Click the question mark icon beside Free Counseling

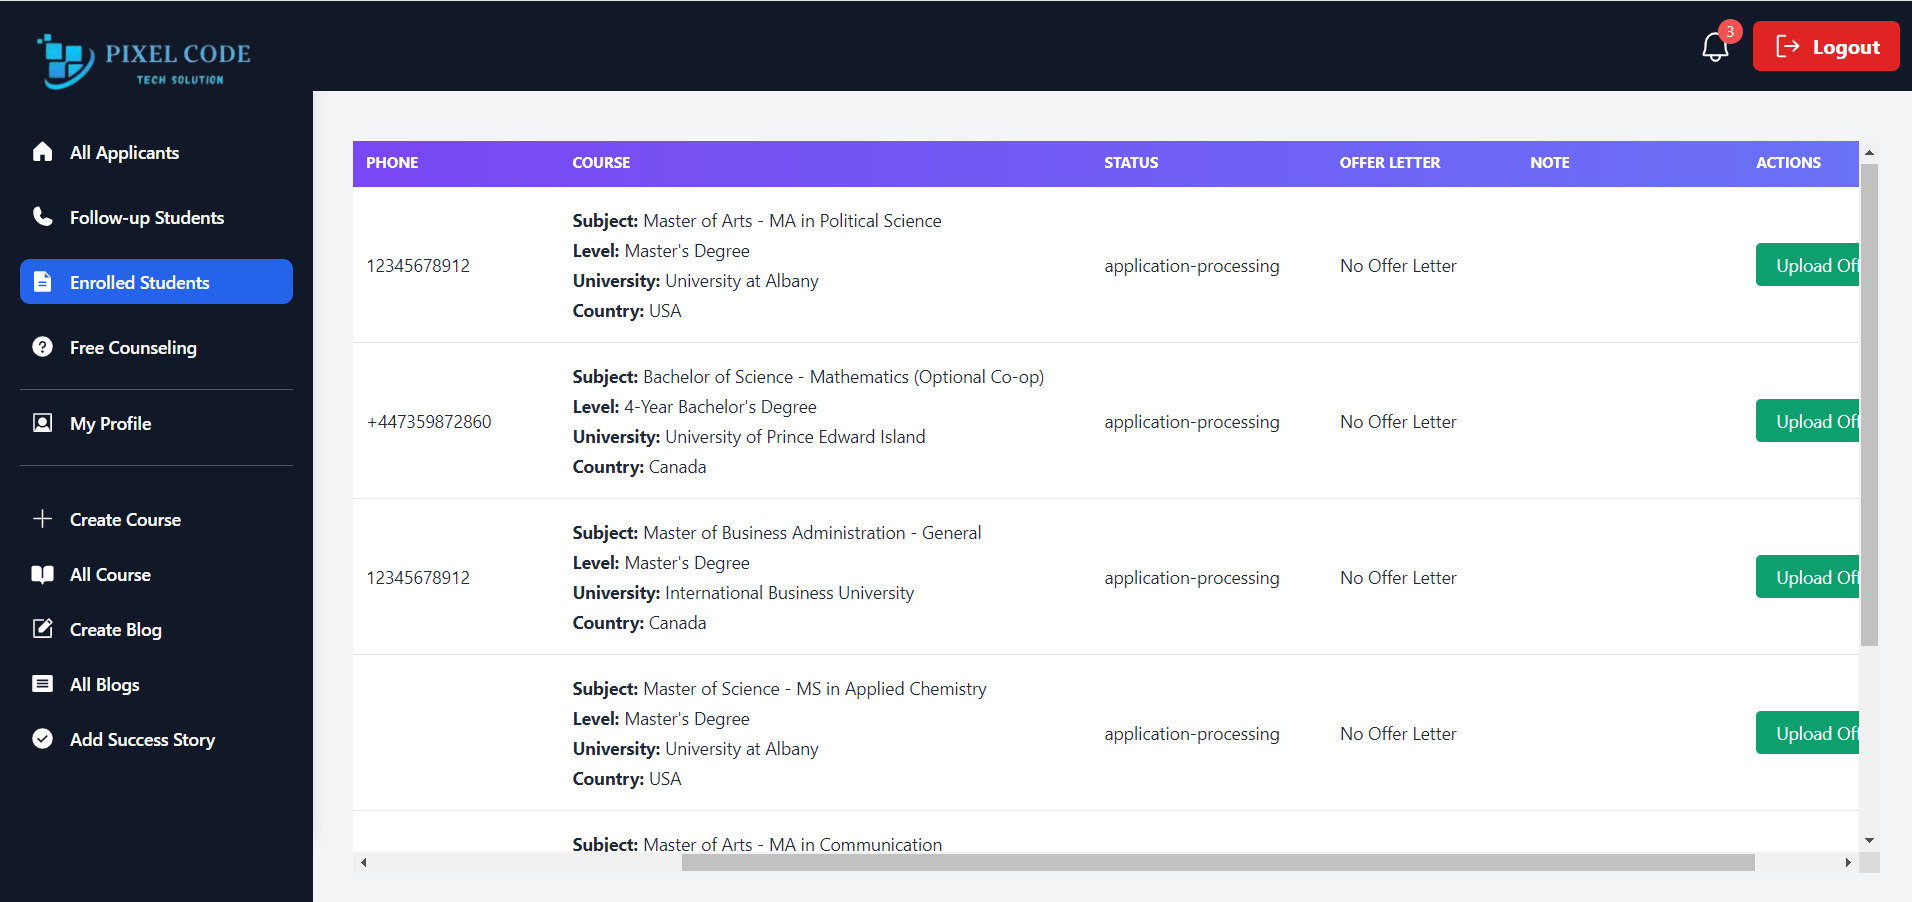(42, 347)
